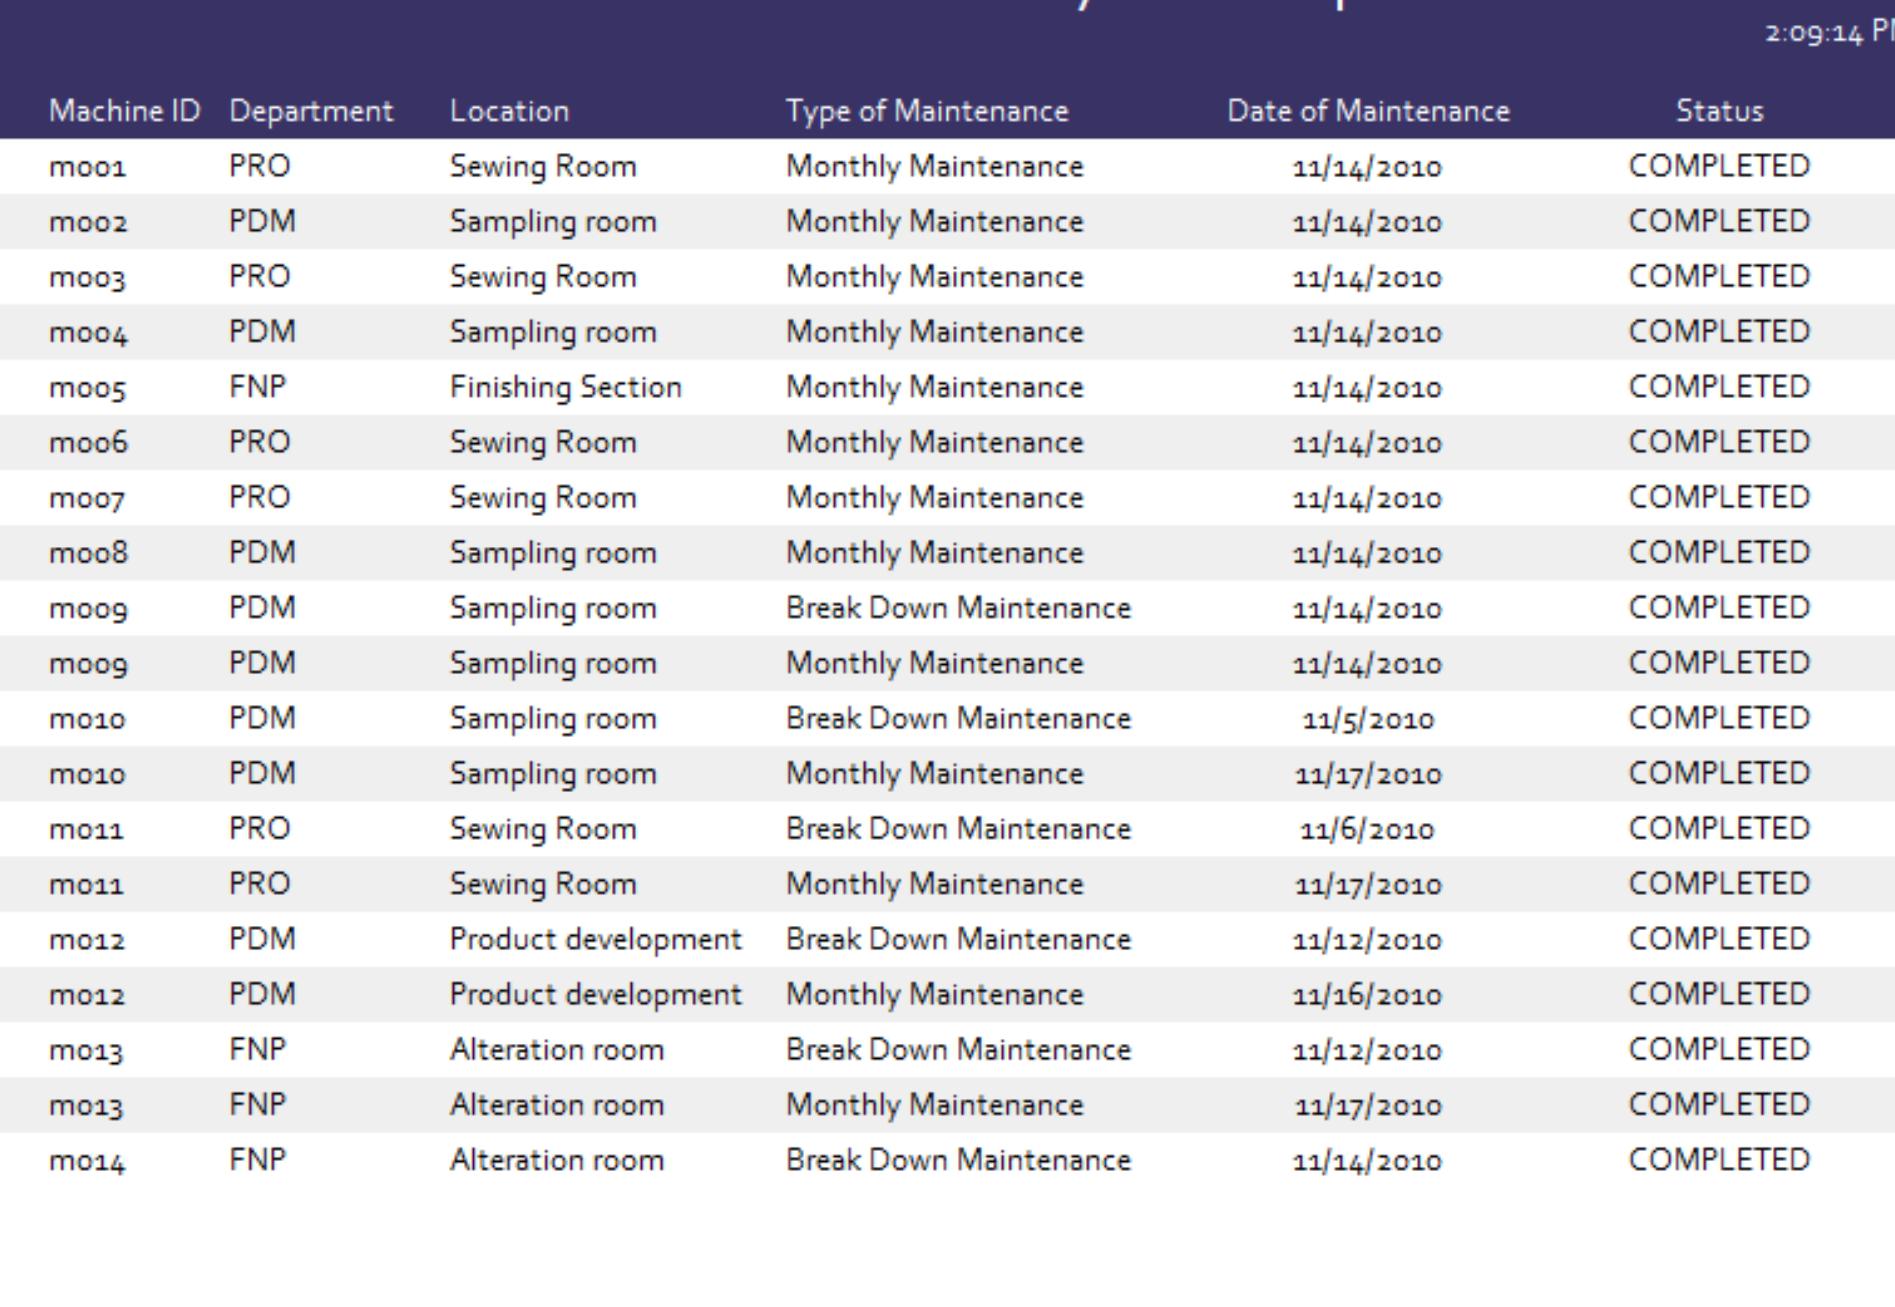Click the Department column header
The image size is (1895, 1307).
coord(311,111)
